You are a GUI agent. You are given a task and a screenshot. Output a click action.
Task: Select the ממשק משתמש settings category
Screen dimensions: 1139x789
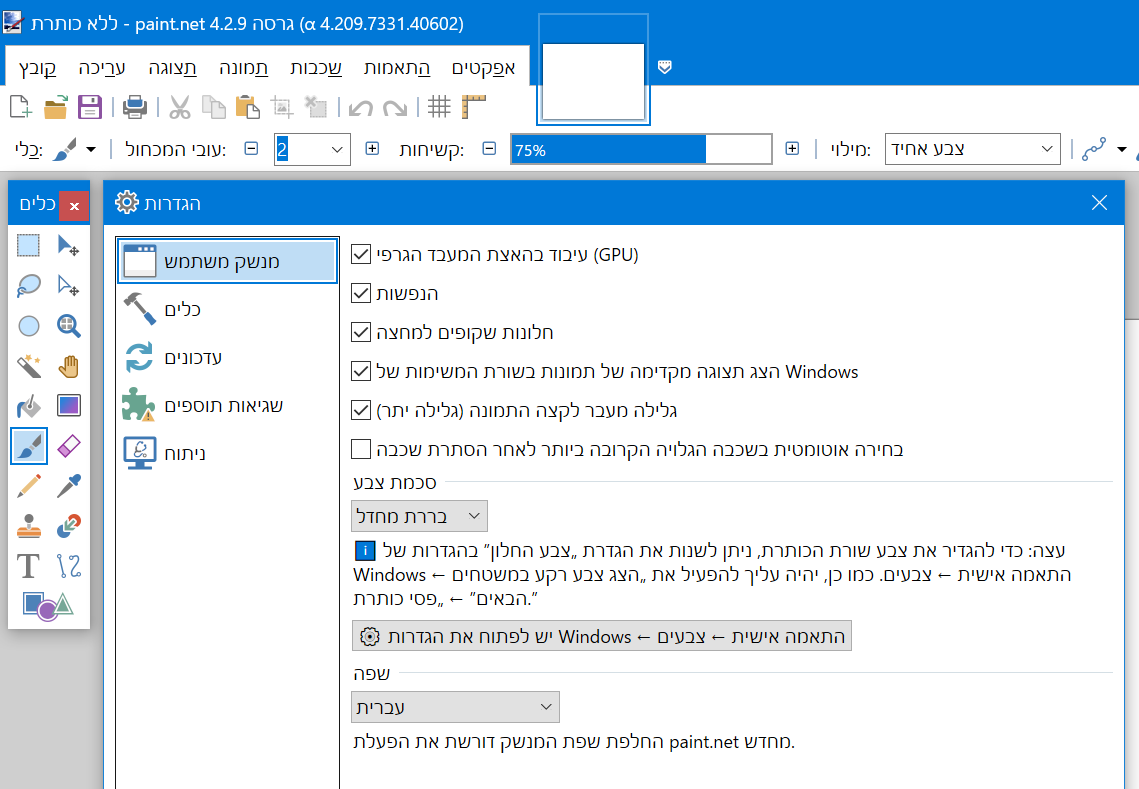coord(227,261)
